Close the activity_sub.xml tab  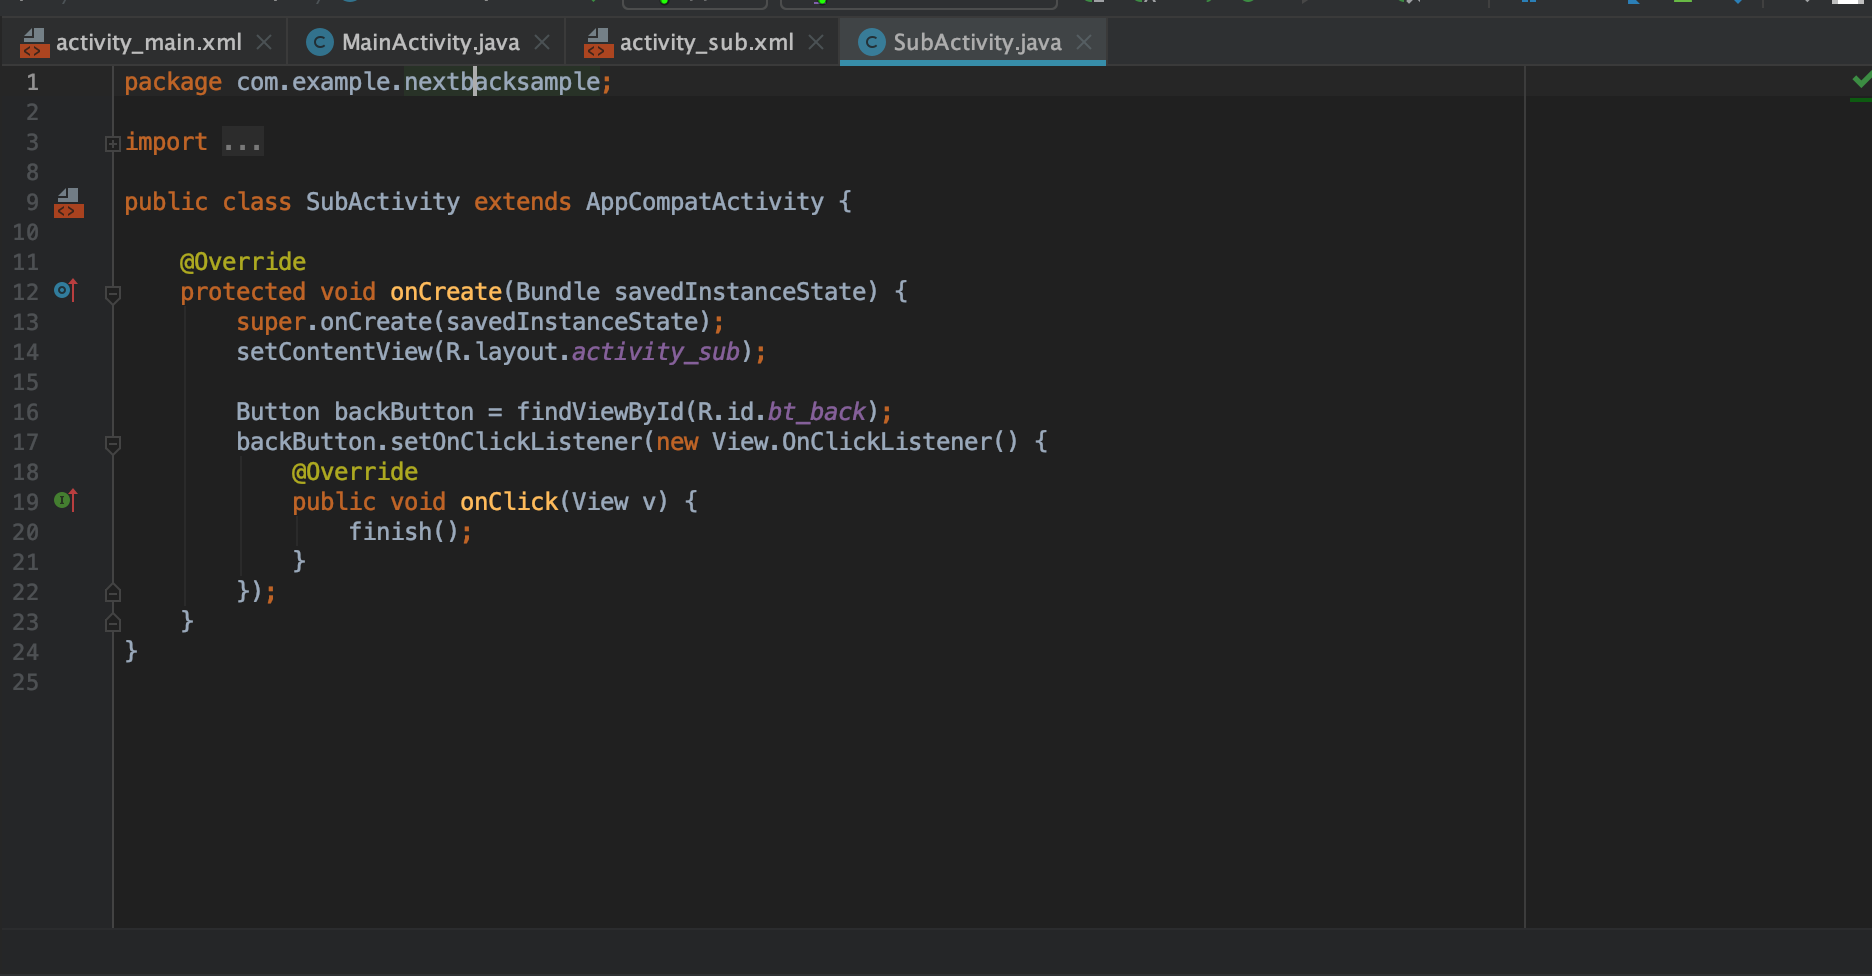816,42
